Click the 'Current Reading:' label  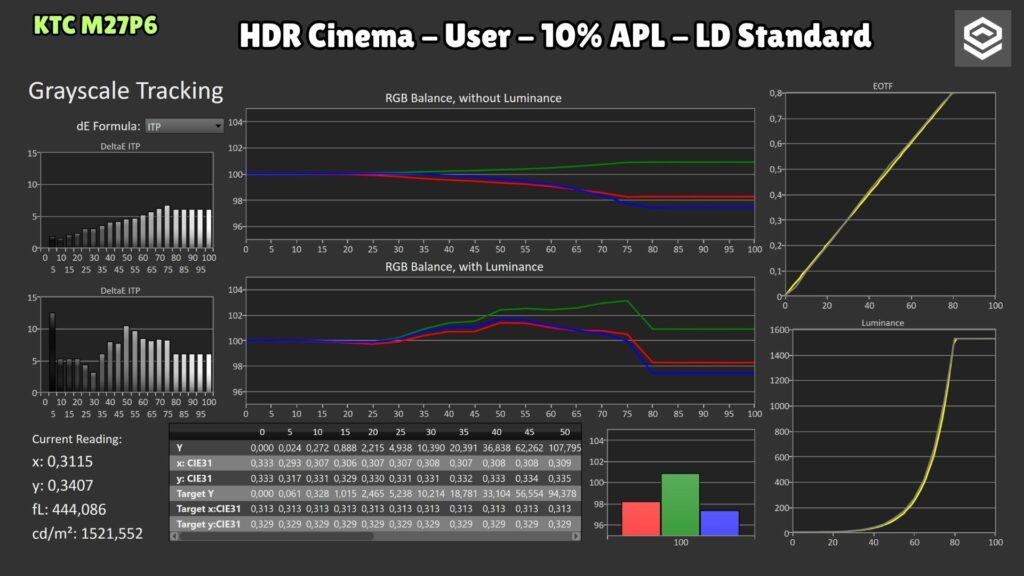(x=77, y=439)
